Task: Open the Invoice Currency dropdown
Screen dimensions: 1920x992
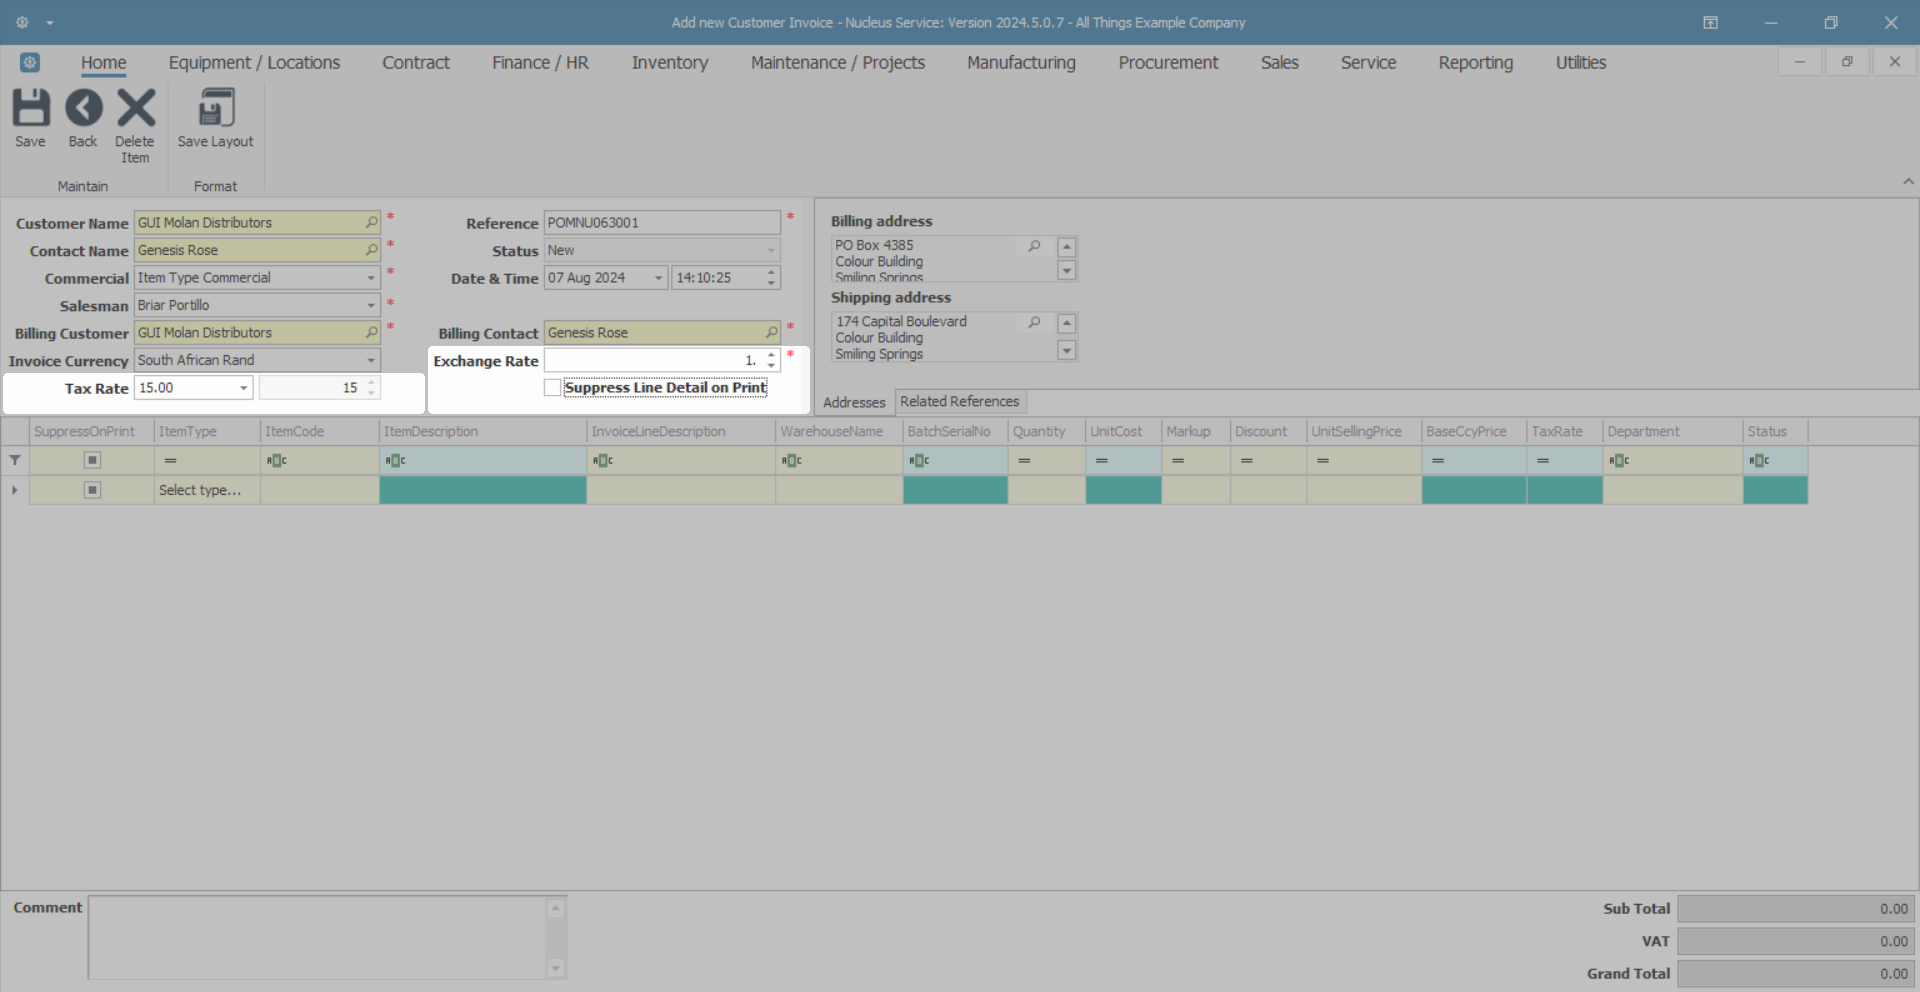Action: click(371, 360)
